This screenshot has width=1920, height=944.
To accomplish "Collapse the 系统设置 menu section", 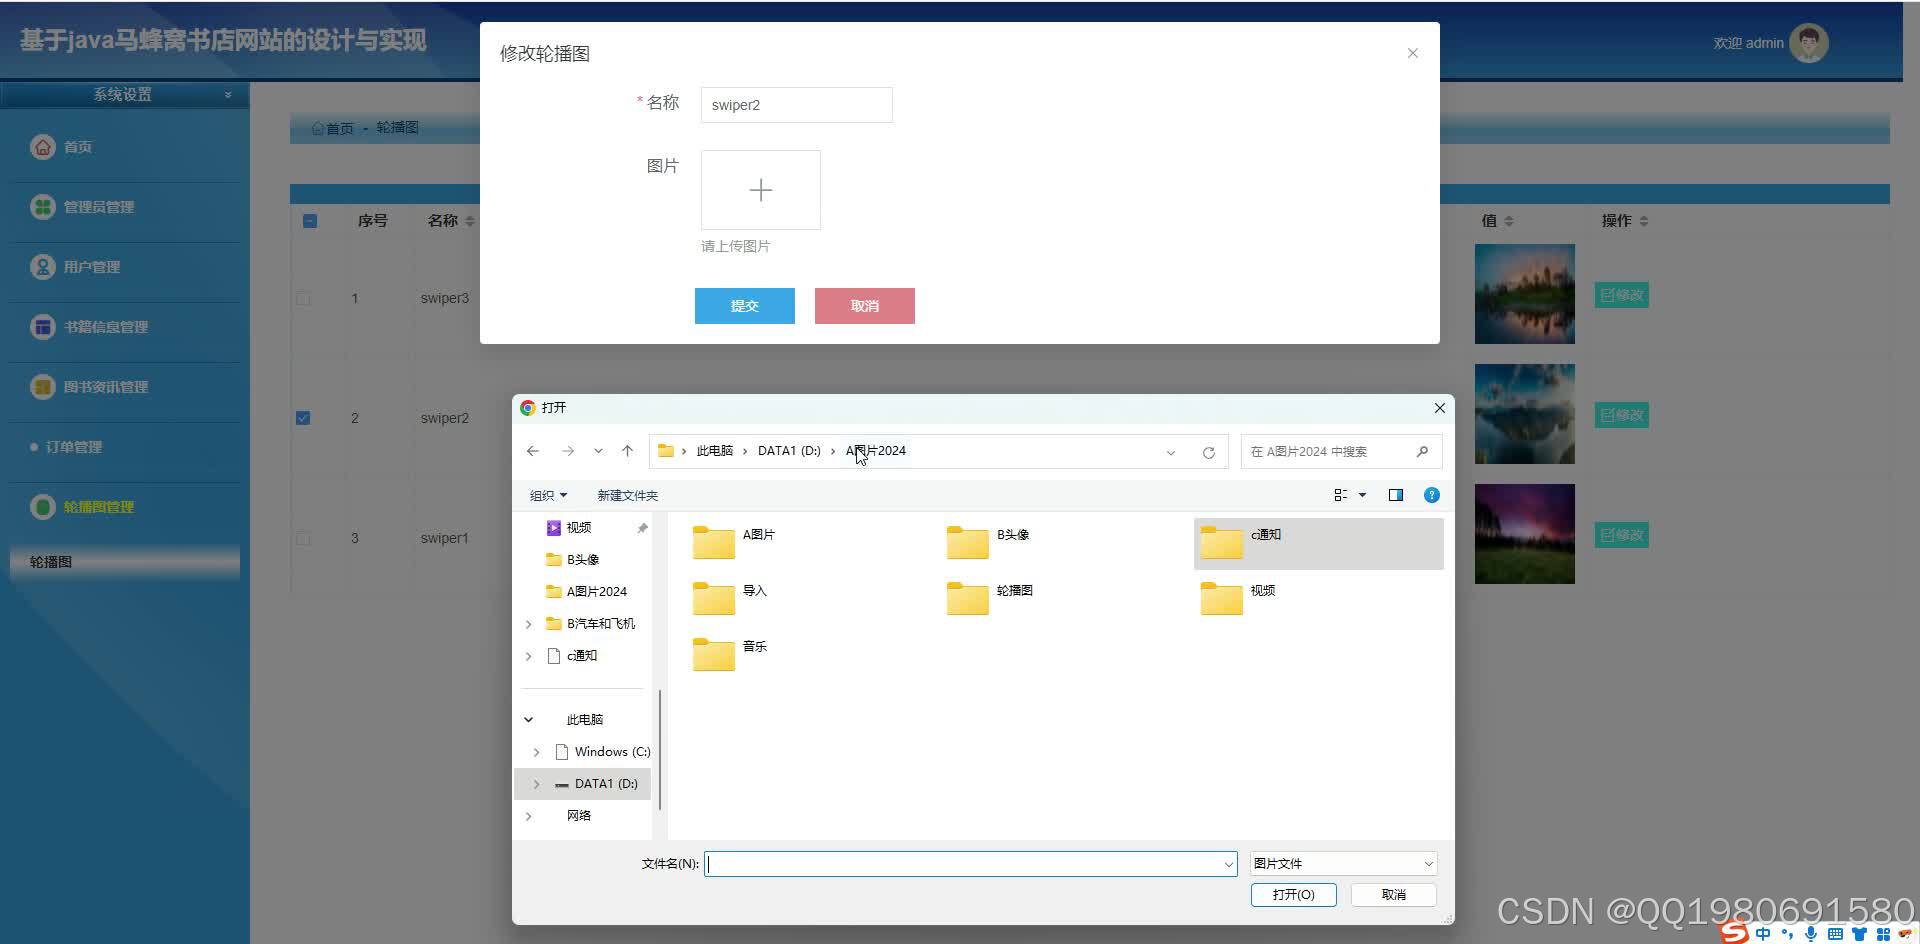I will point(228,94).
